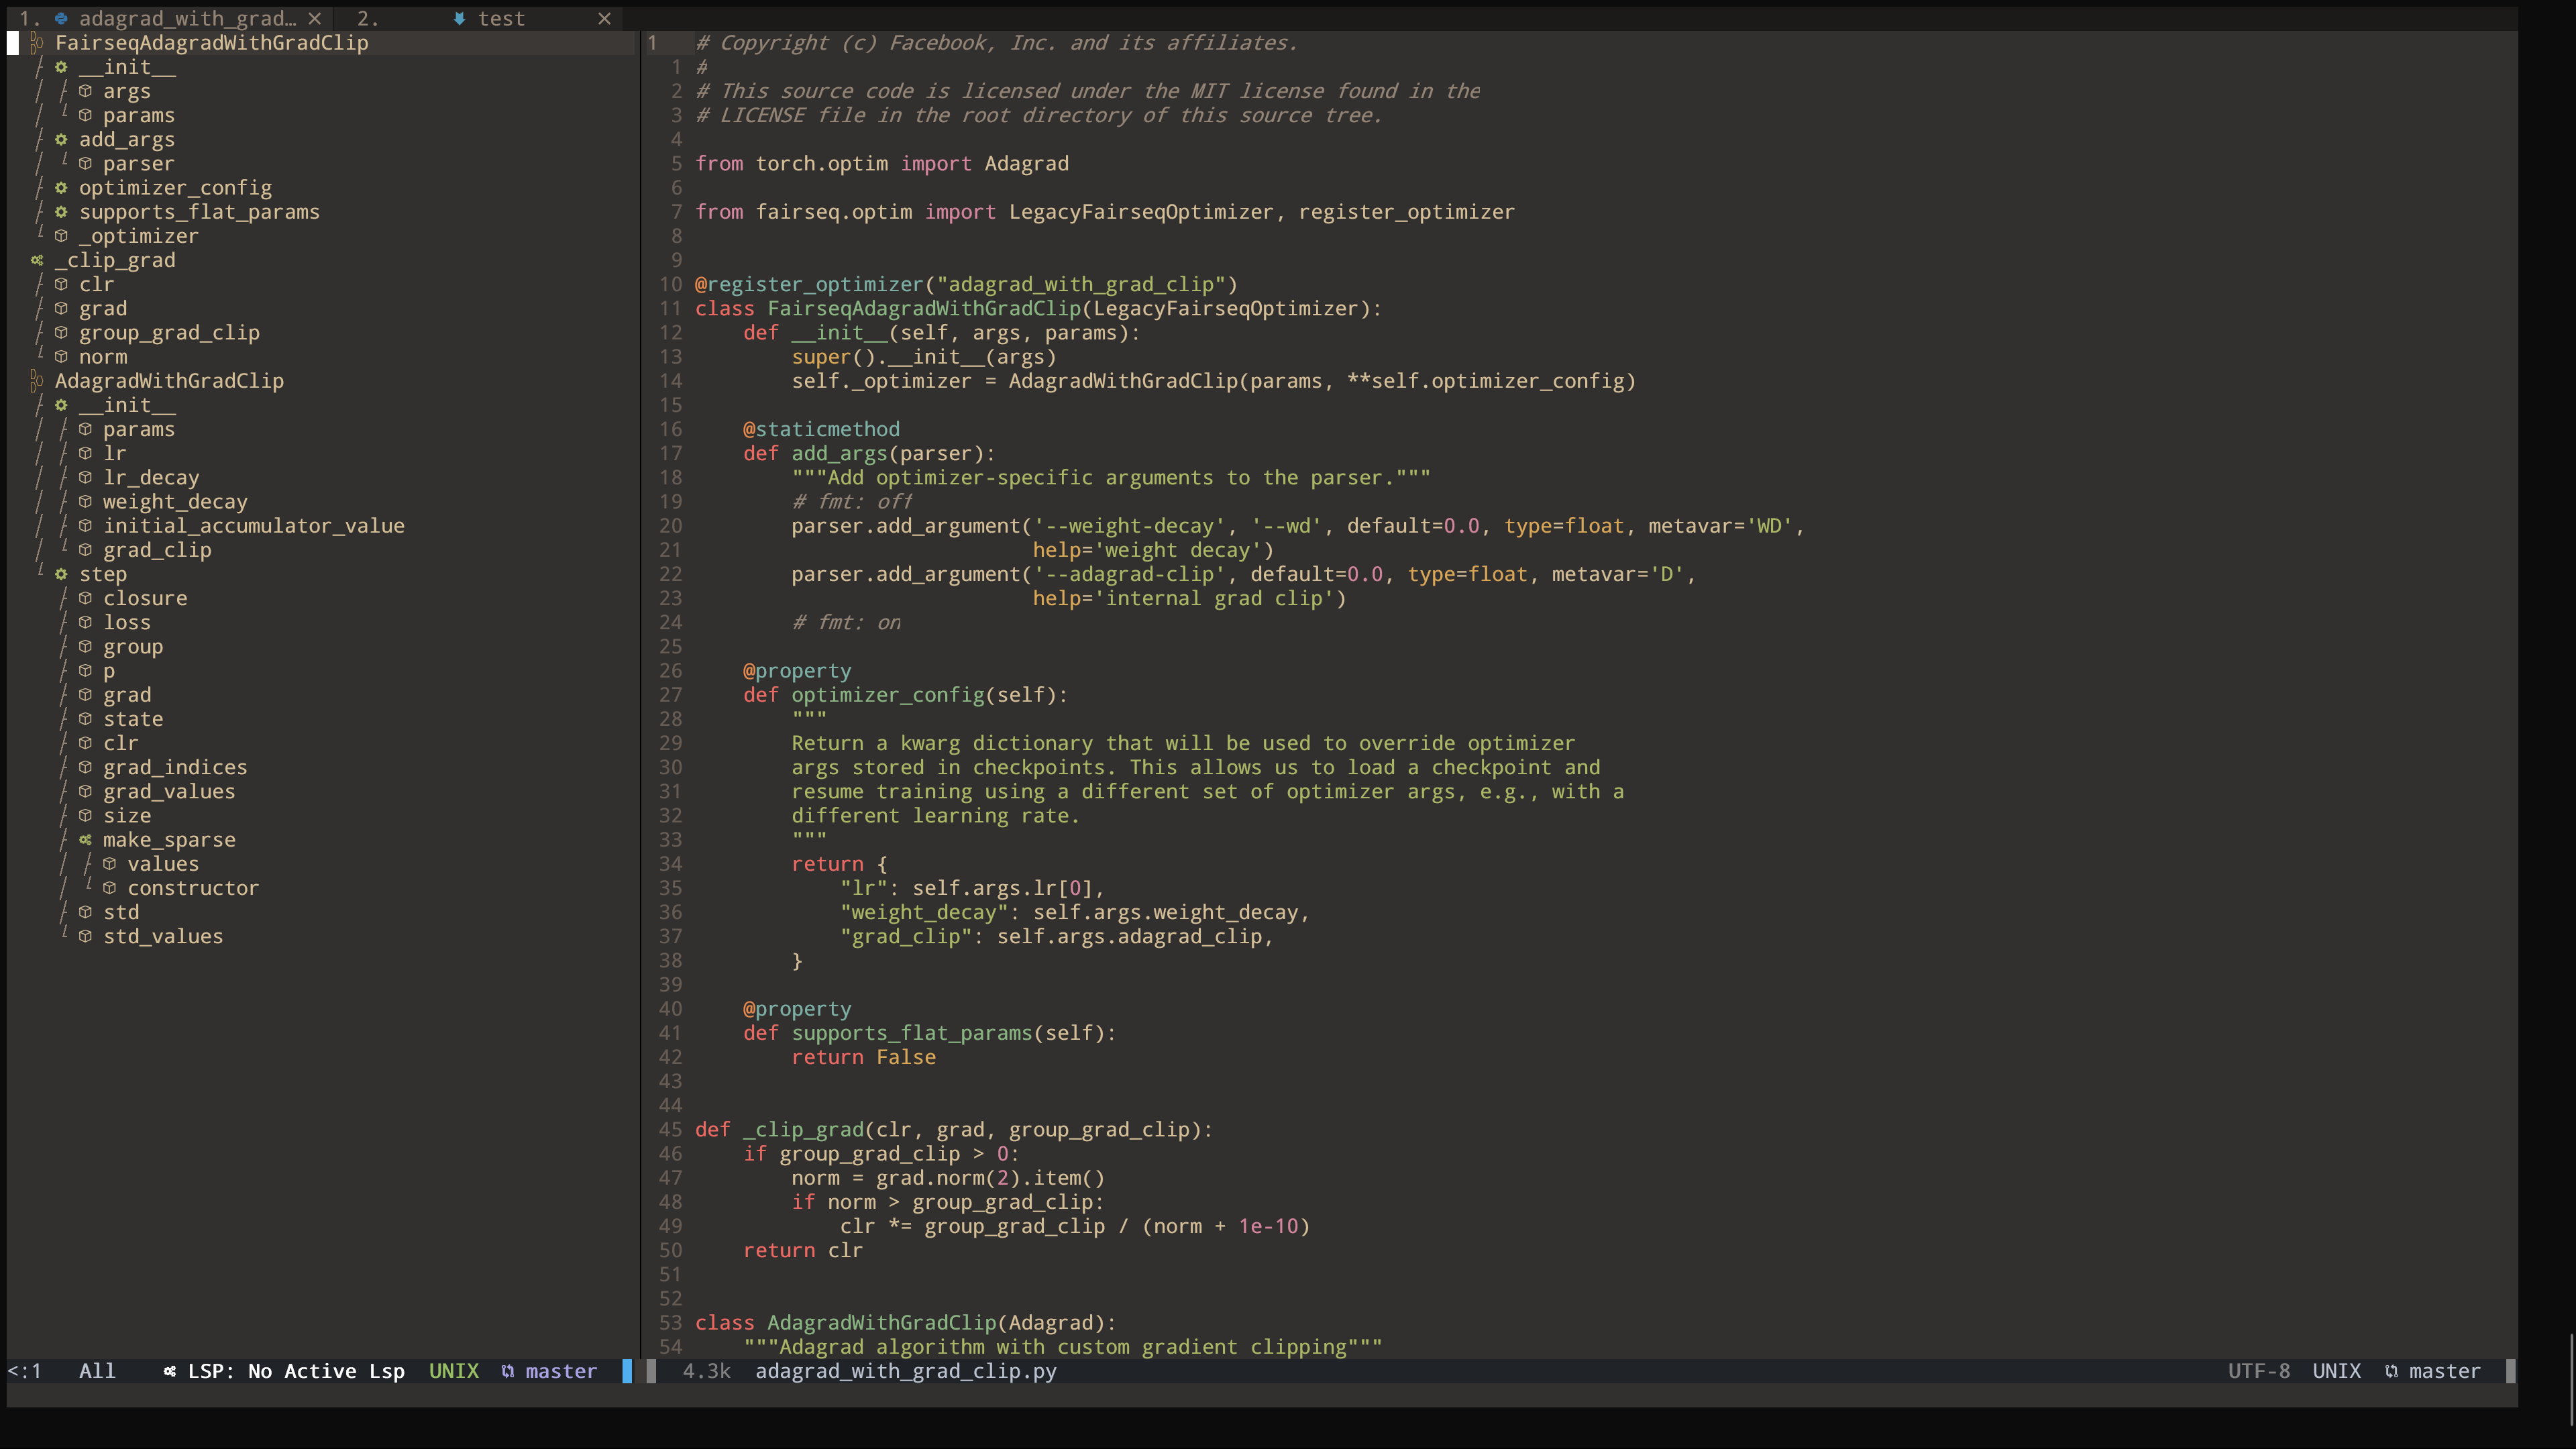2576x1449 pixels.
Task: Click the git branch icon in right statusline
Action: 2391,1372
